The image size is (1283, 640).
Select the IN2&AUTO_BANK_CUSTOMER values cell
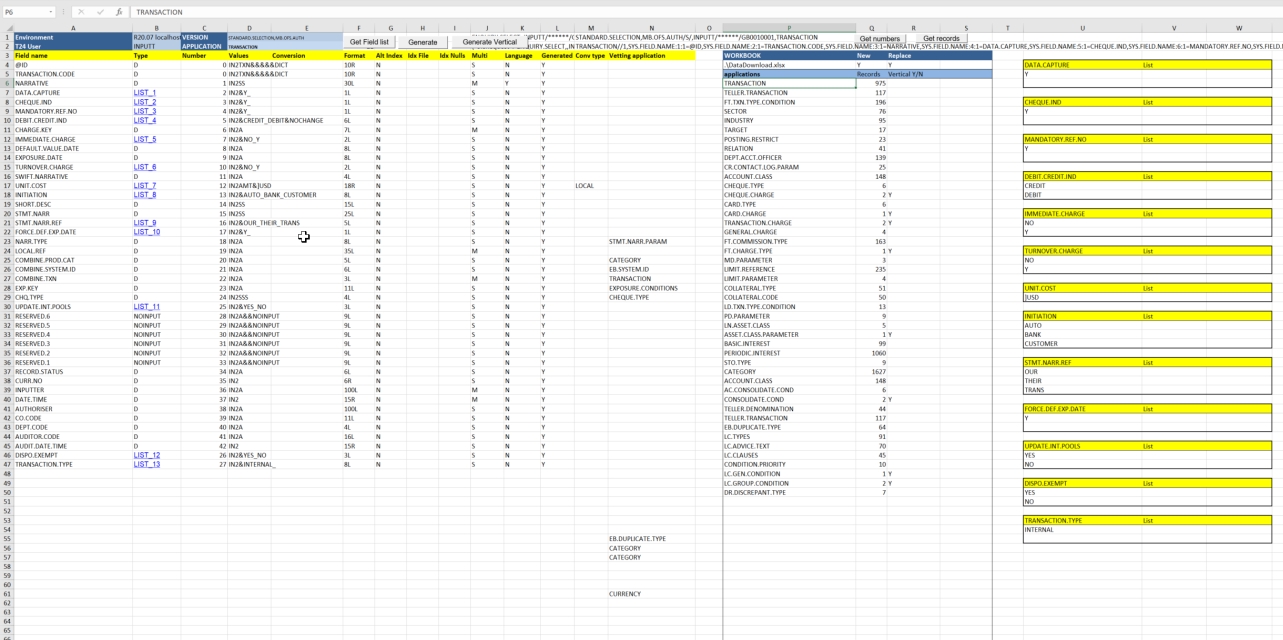point(273,195)
